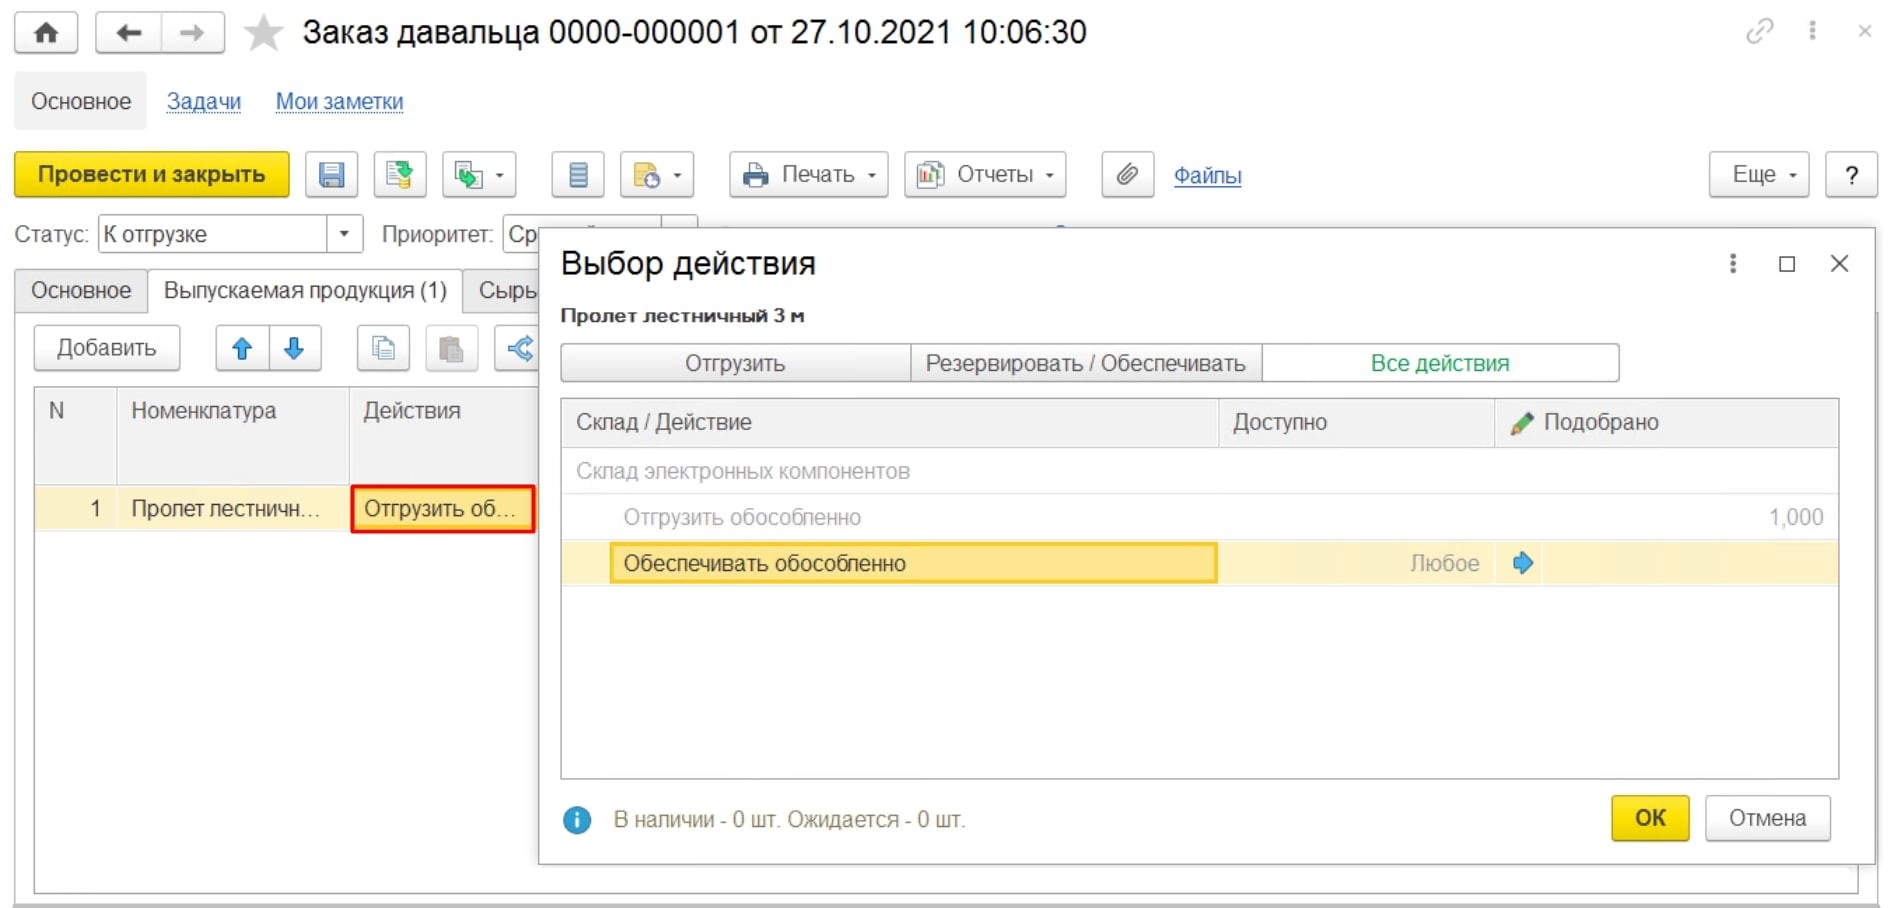
Task: Move row up with blue up arrow
Action: [x=242, y=348]
